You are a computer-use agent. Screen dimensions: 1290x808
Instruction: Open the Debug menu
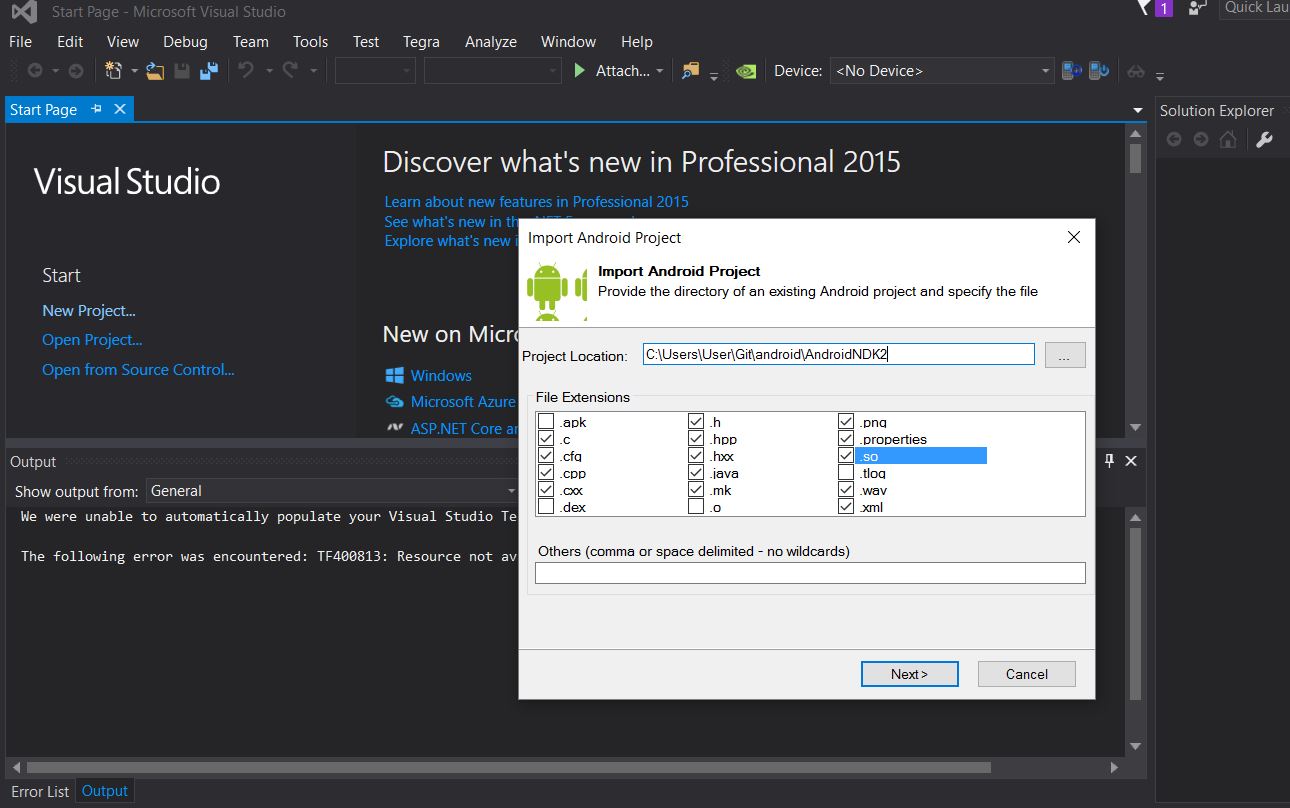click(185, 41)
